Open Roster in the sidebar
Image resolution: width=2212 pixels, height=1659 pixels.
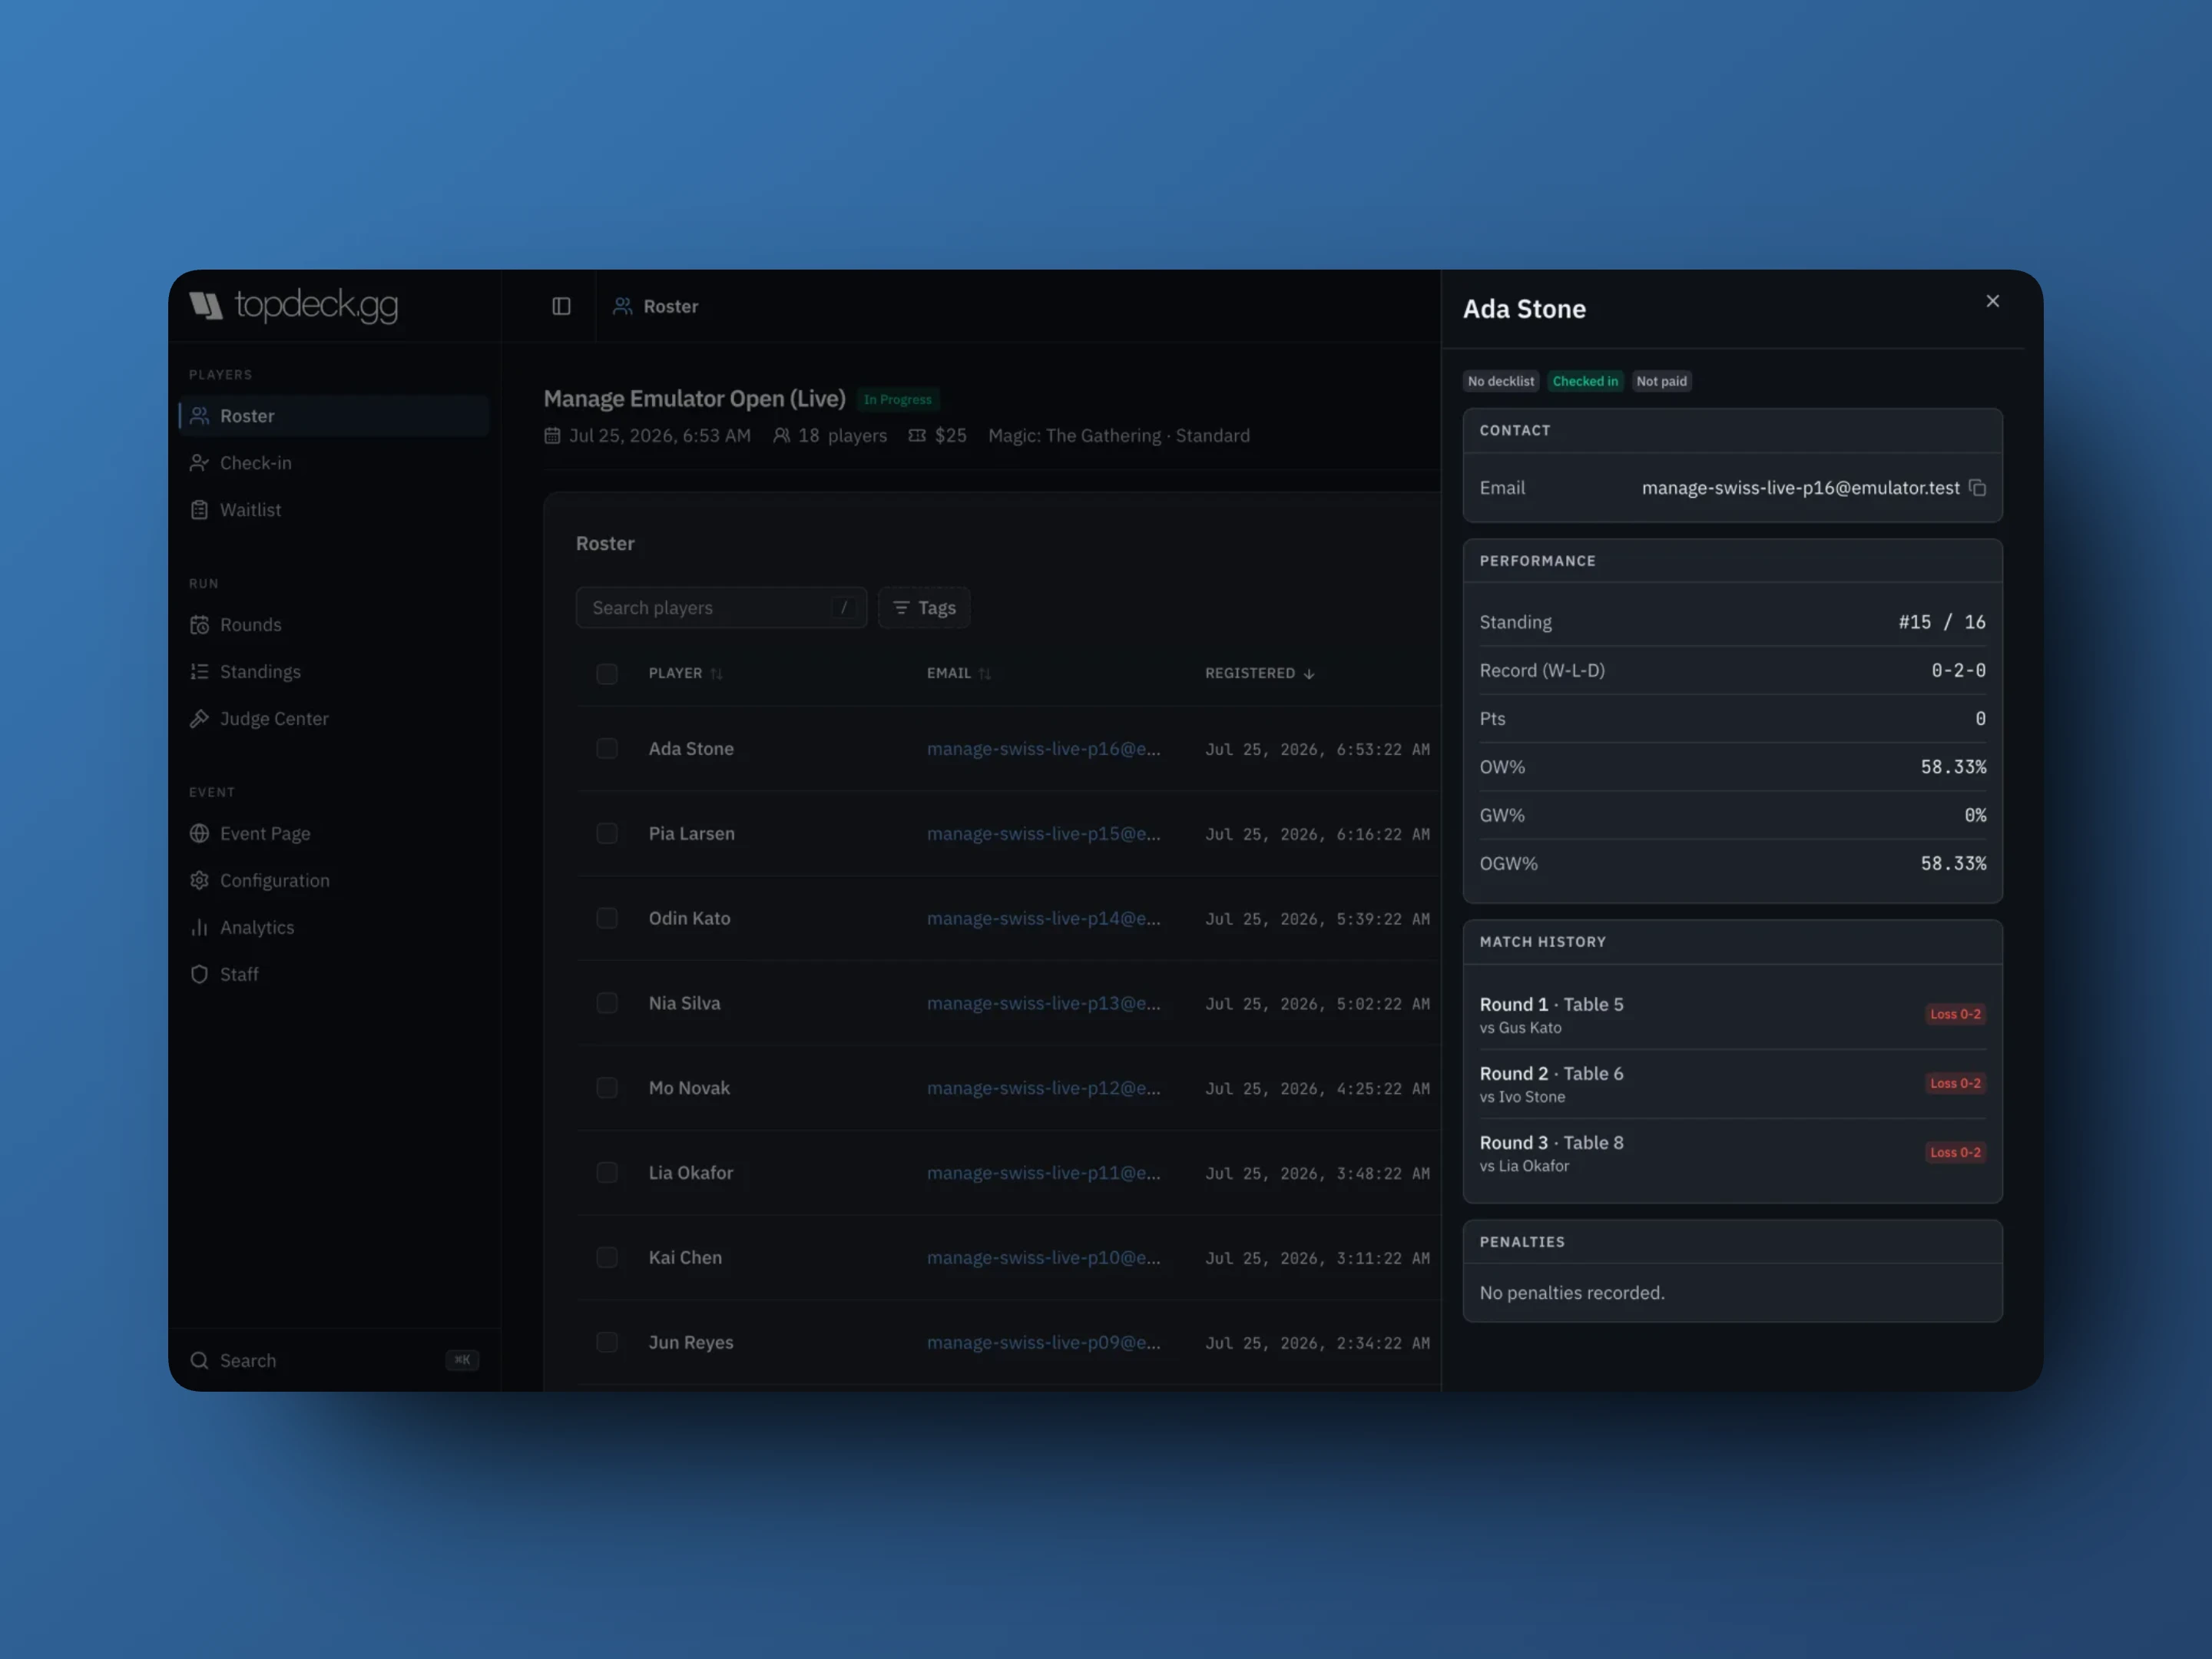334,416
